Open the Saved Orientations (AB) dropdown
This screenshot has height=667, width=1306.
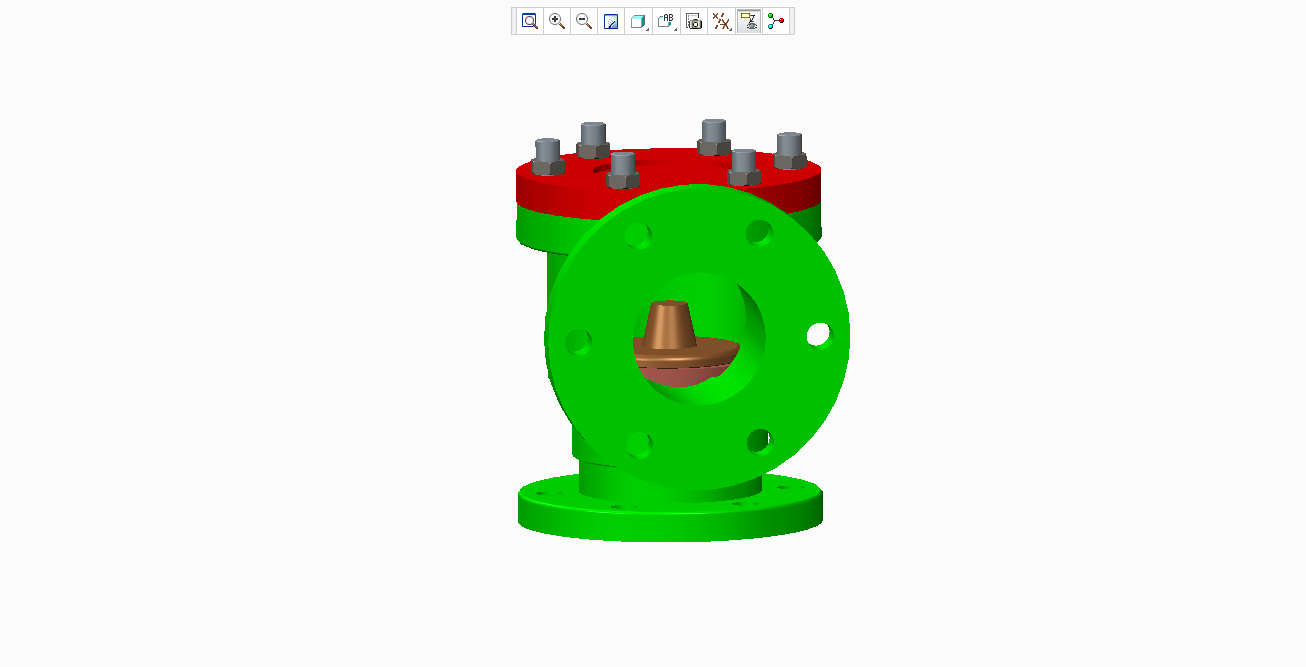point(667,21)
